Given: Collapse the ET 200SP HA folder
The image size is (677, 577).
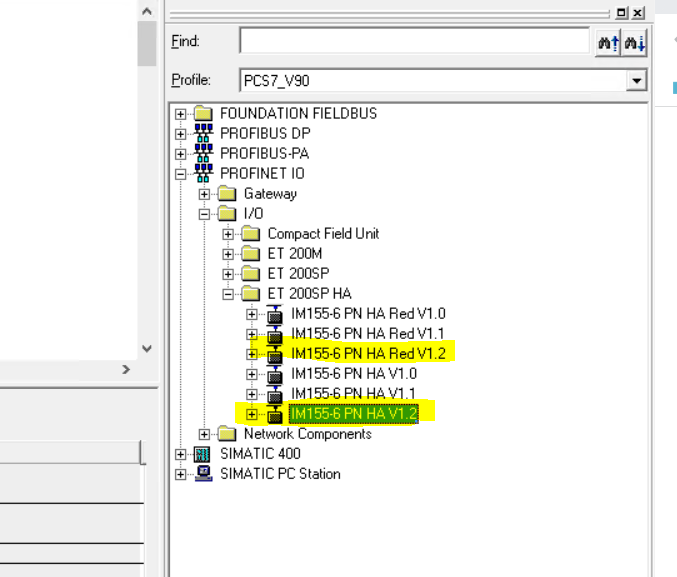Looking at the screenshot, I should point(228,294).
